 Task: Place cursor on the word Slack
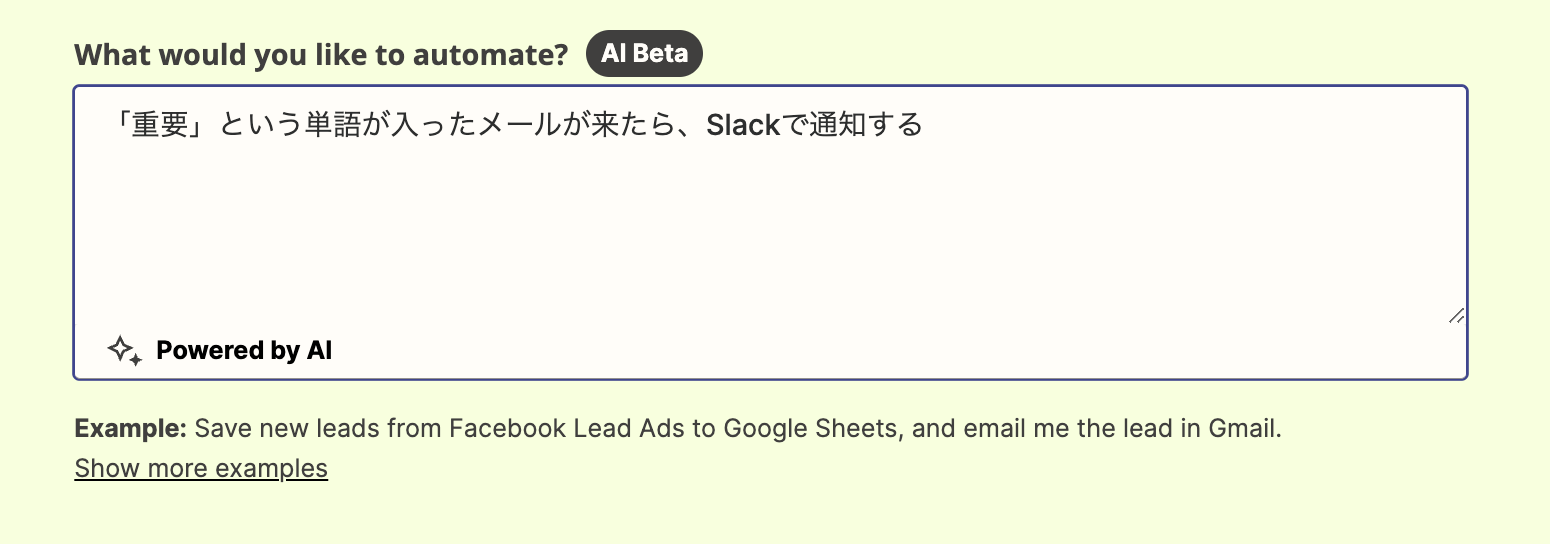pyautogui.click(x=742, y=126)
